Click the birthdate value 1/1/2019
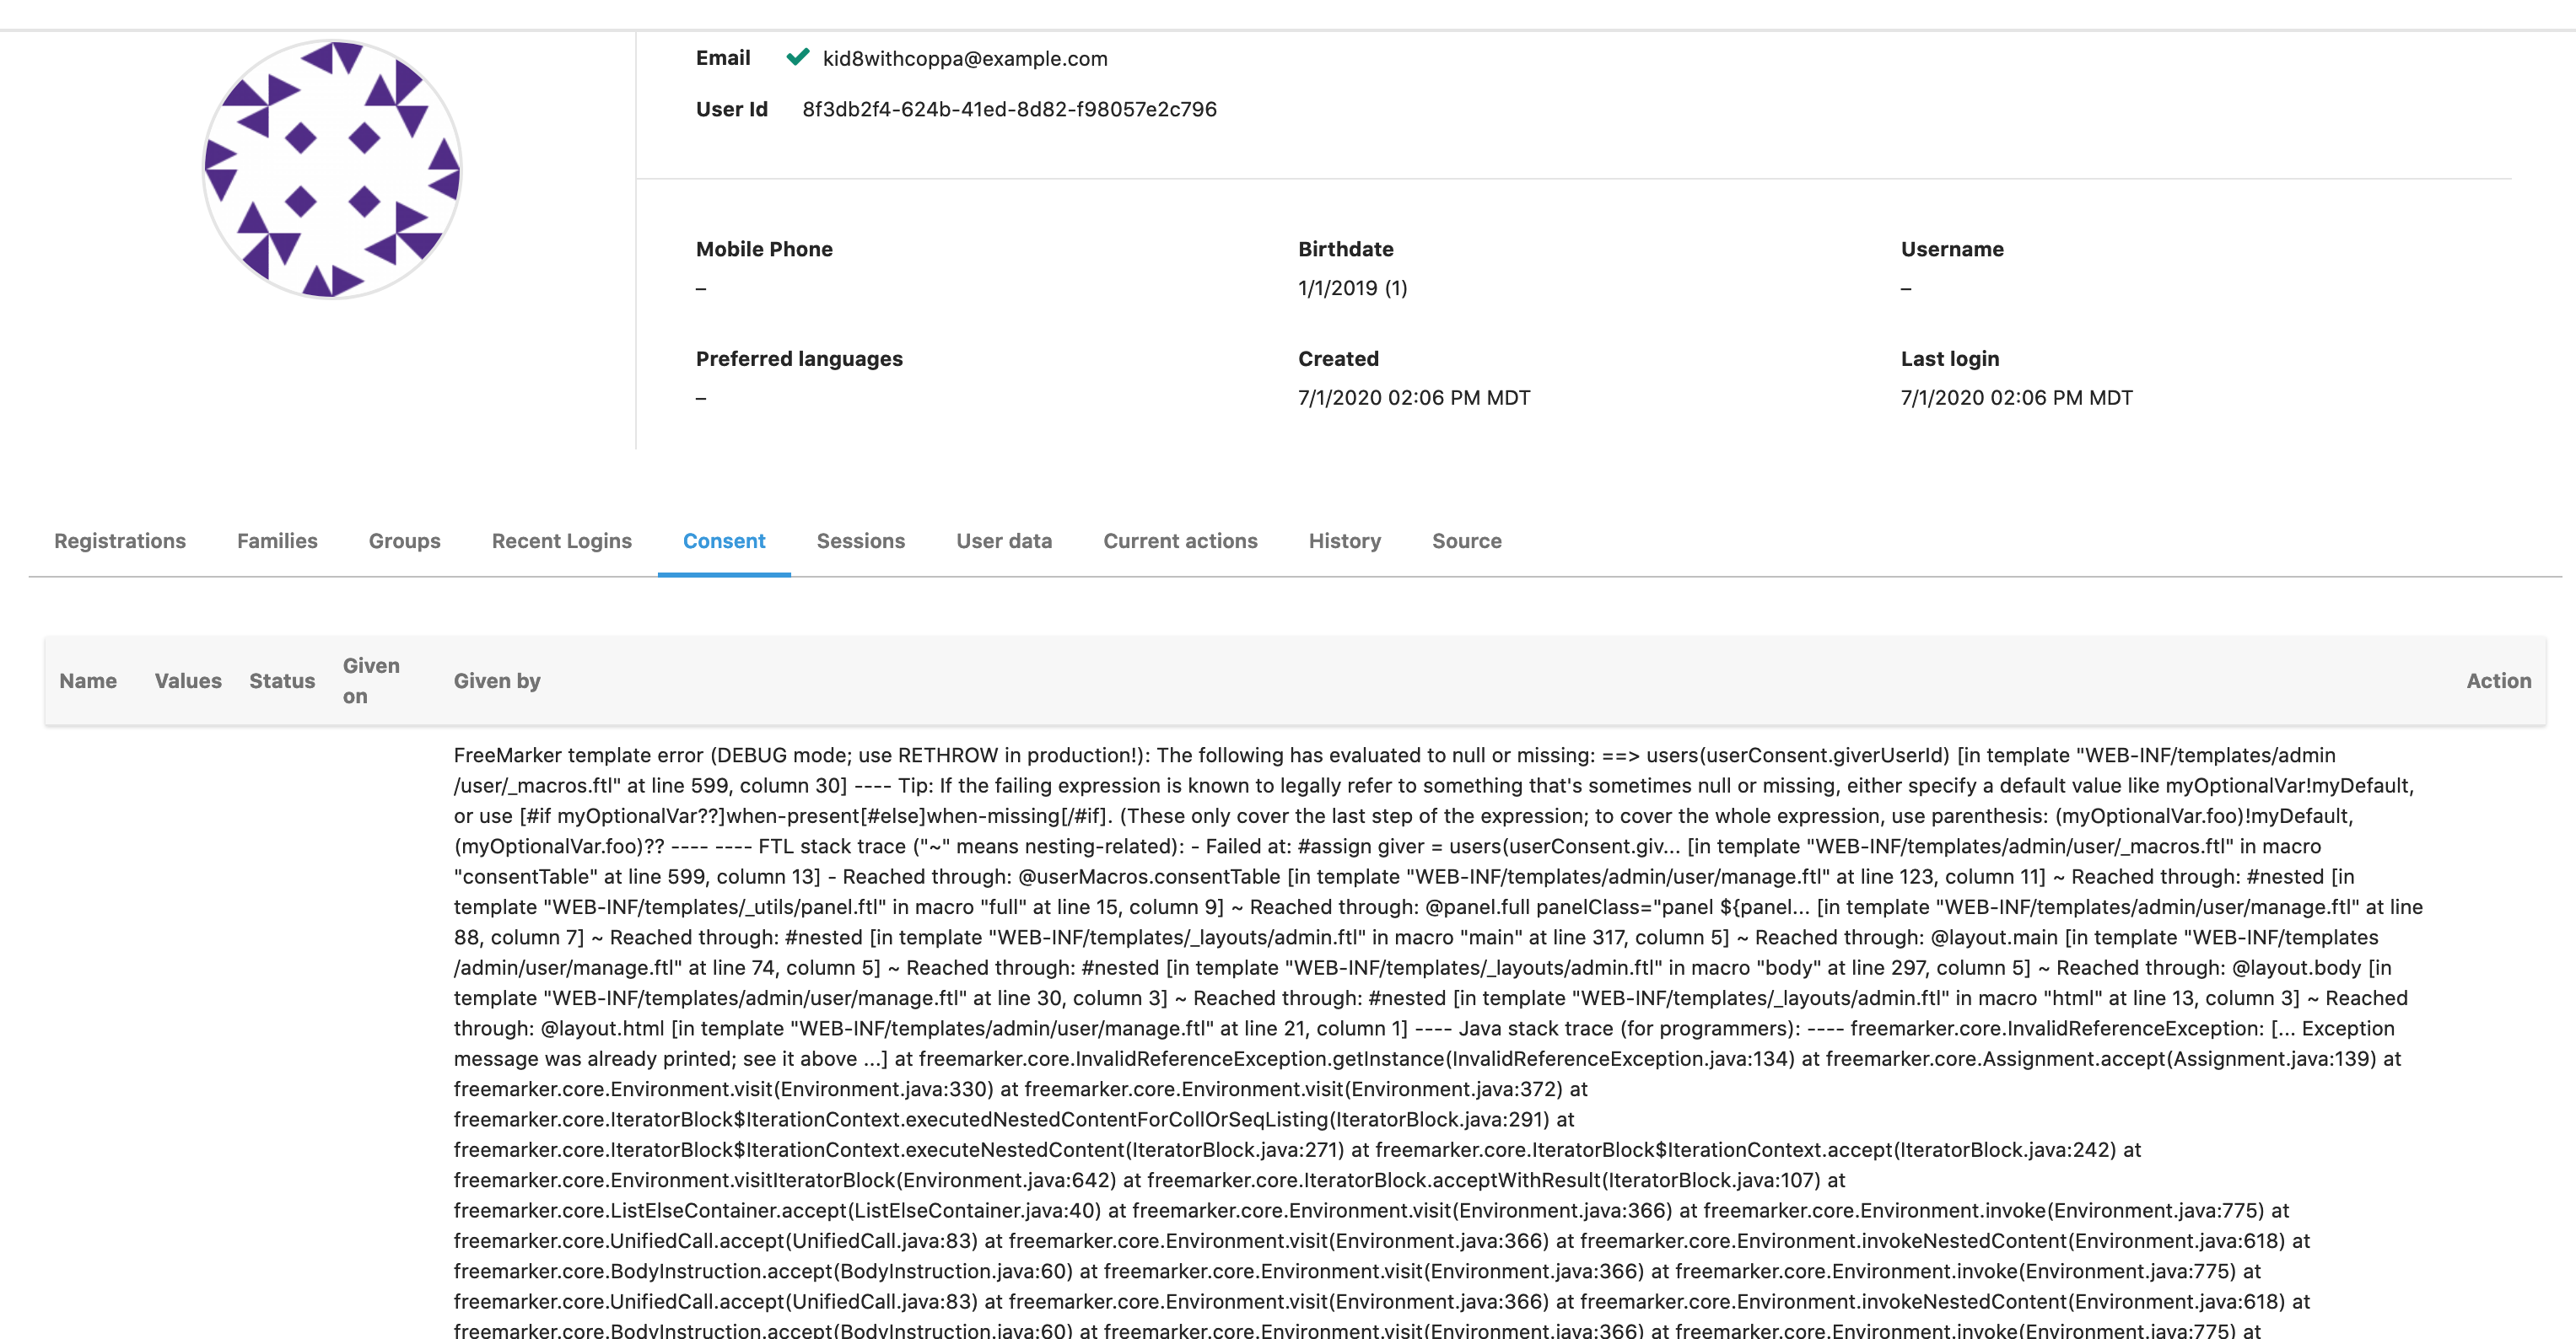This screenshot has width=2576, height=1339. 1352,288
